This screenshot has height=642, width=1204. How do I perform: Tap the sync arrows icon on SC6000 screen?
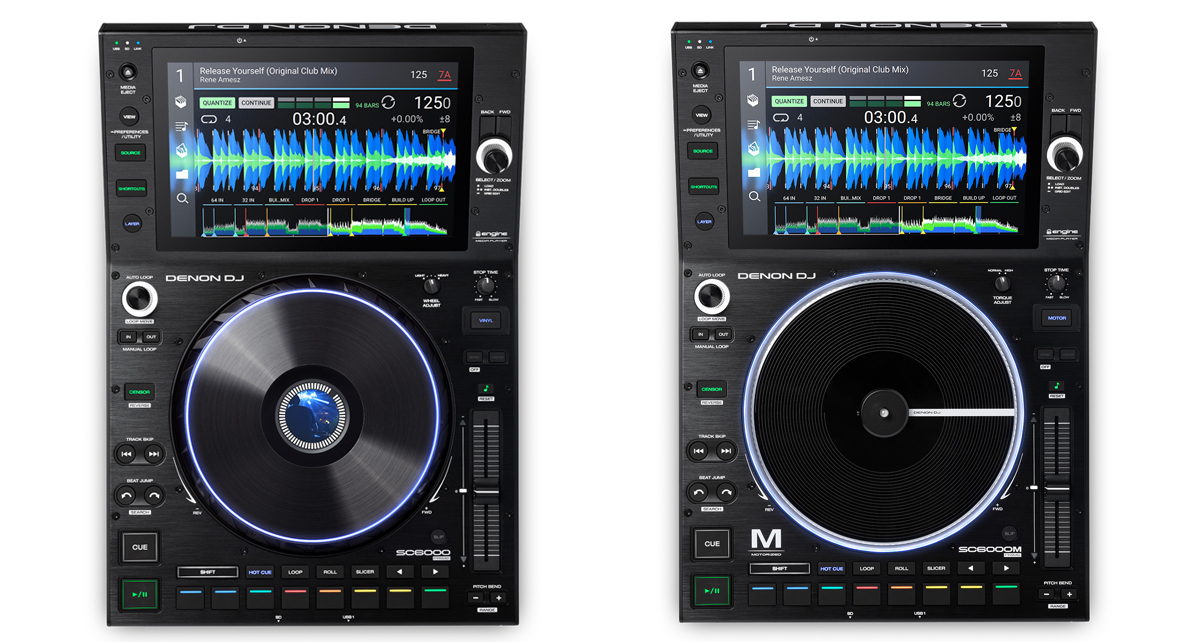pos(387,102)
